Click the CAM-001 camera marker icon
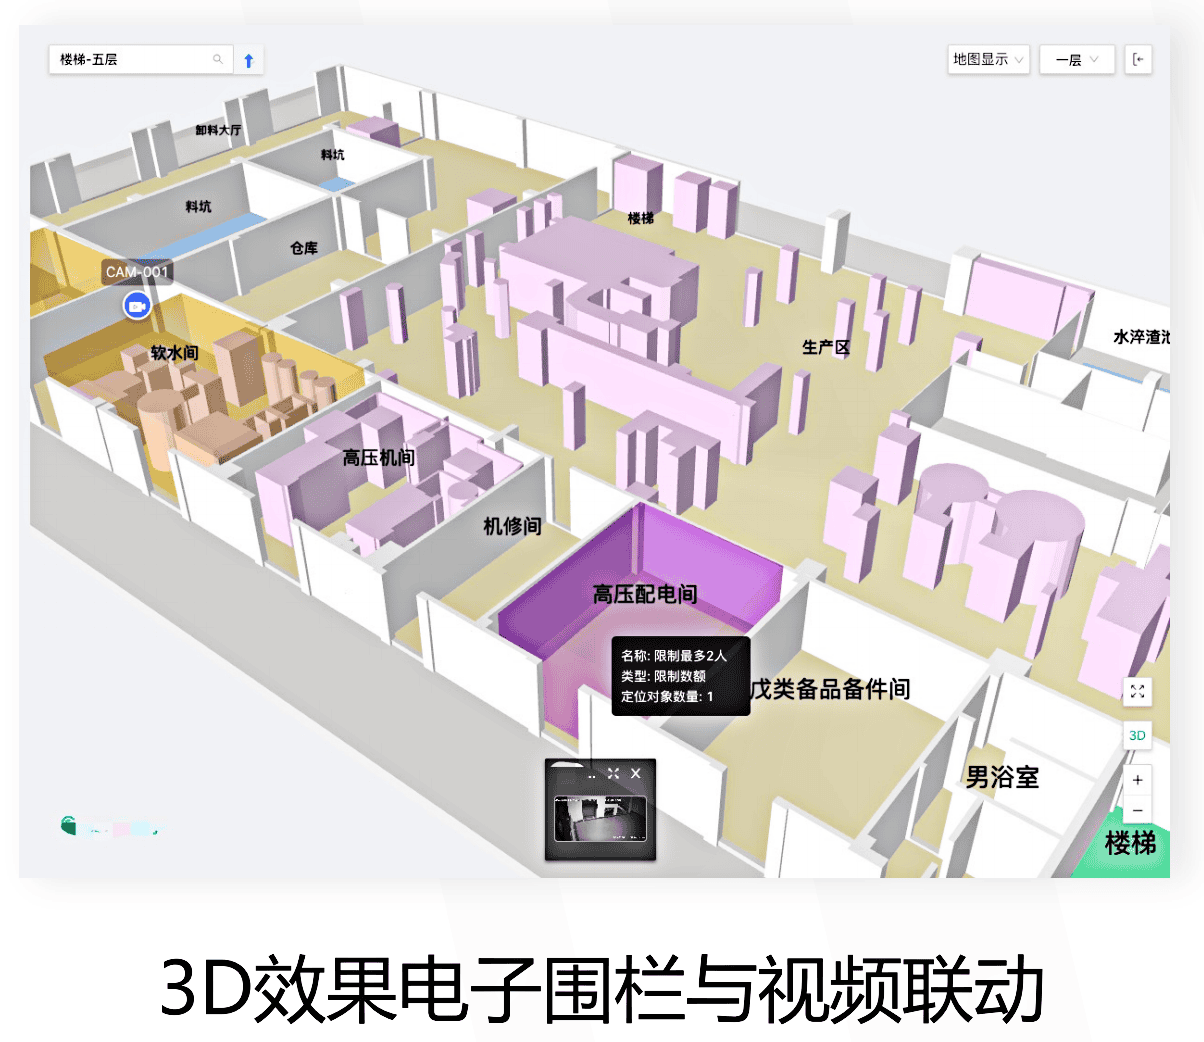Image resolution: width=1204 pixels, height=1042 pixels. (137, 305)
